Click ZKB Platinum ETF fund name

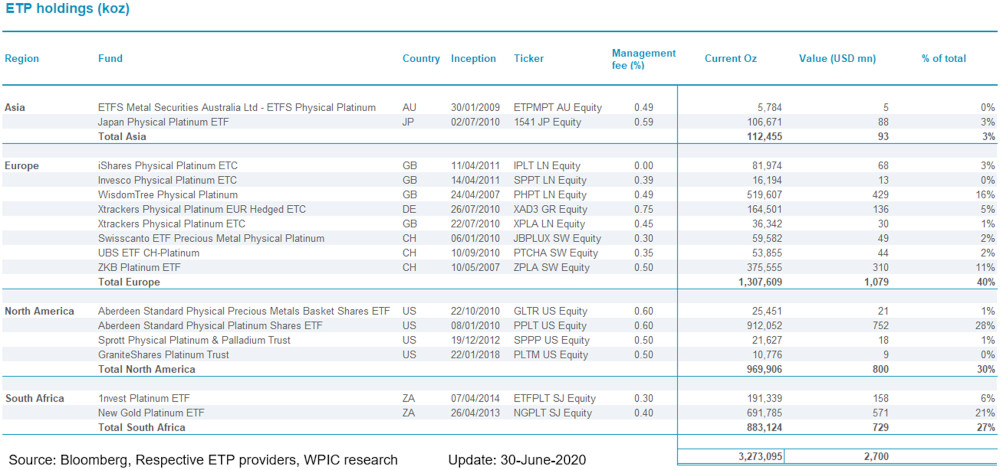pyautogui.click(x=139, y=268)
